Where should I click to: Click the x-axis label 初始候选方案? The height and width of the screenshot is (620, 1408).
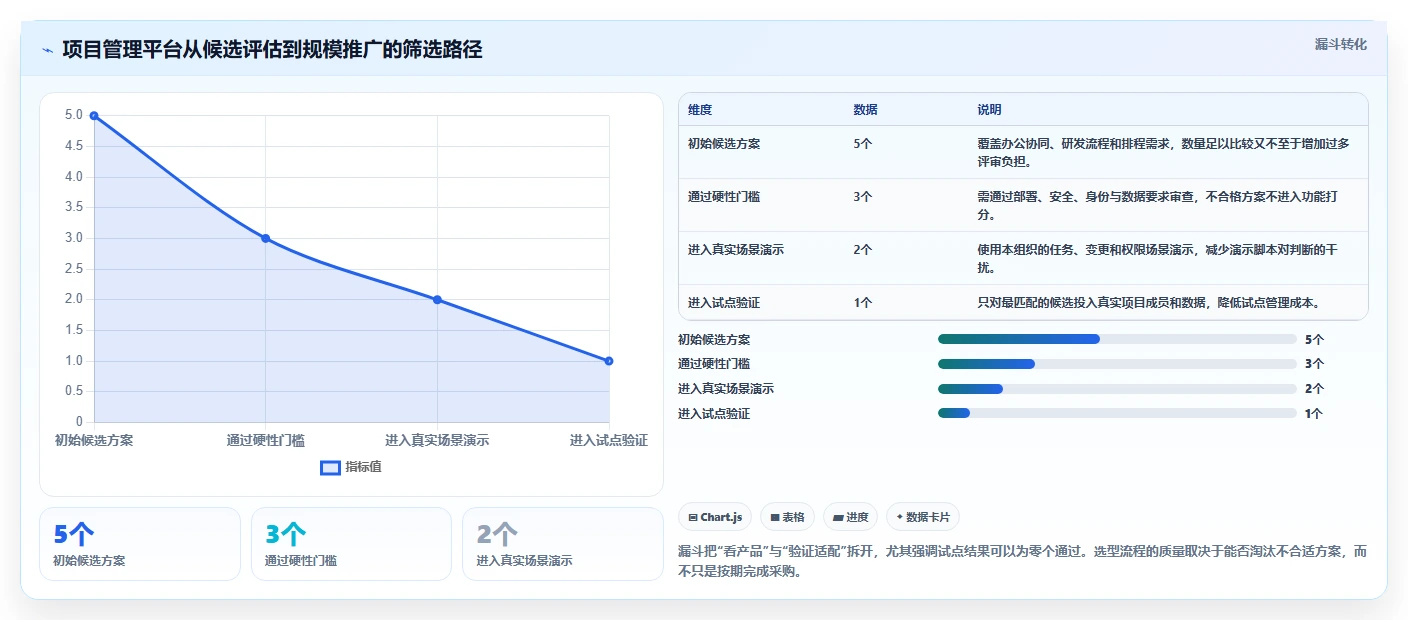(x=94, y=440)
